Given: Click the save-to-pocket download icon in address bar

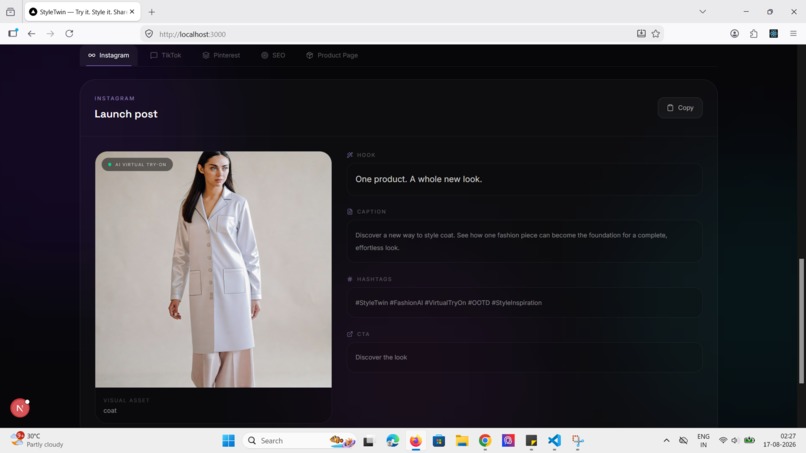Looking at the screenshot, I should coord(641,33).
